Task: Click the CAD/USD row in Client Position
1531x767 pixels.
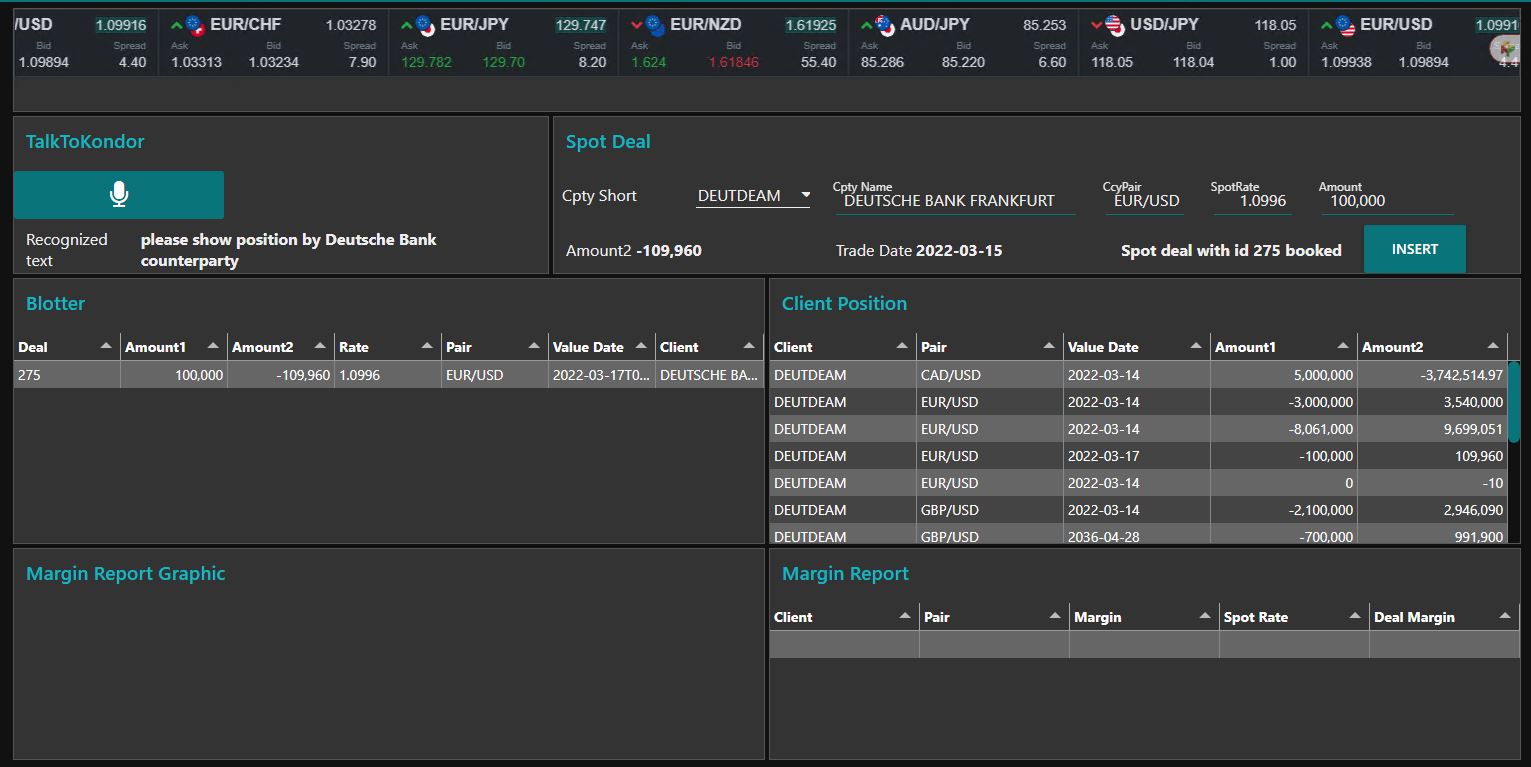Action: pyautogui.click(x=1138, y=375)
